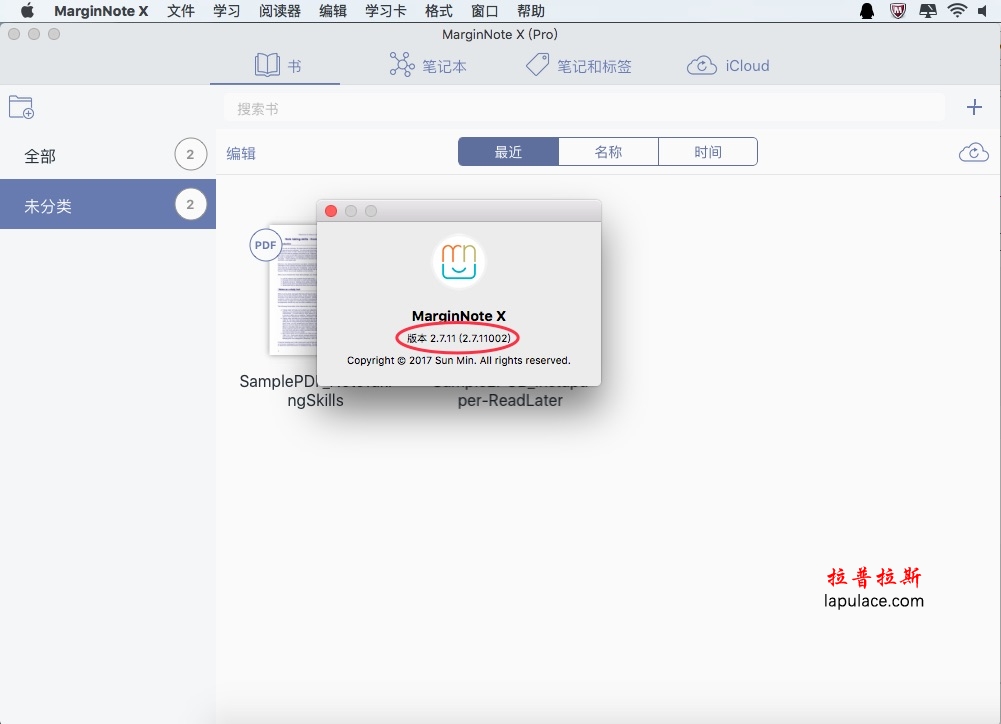This screenshot has width=1001, height=724.
Task: Open the 阅读器 menu
Action: (x=279, y=11)
